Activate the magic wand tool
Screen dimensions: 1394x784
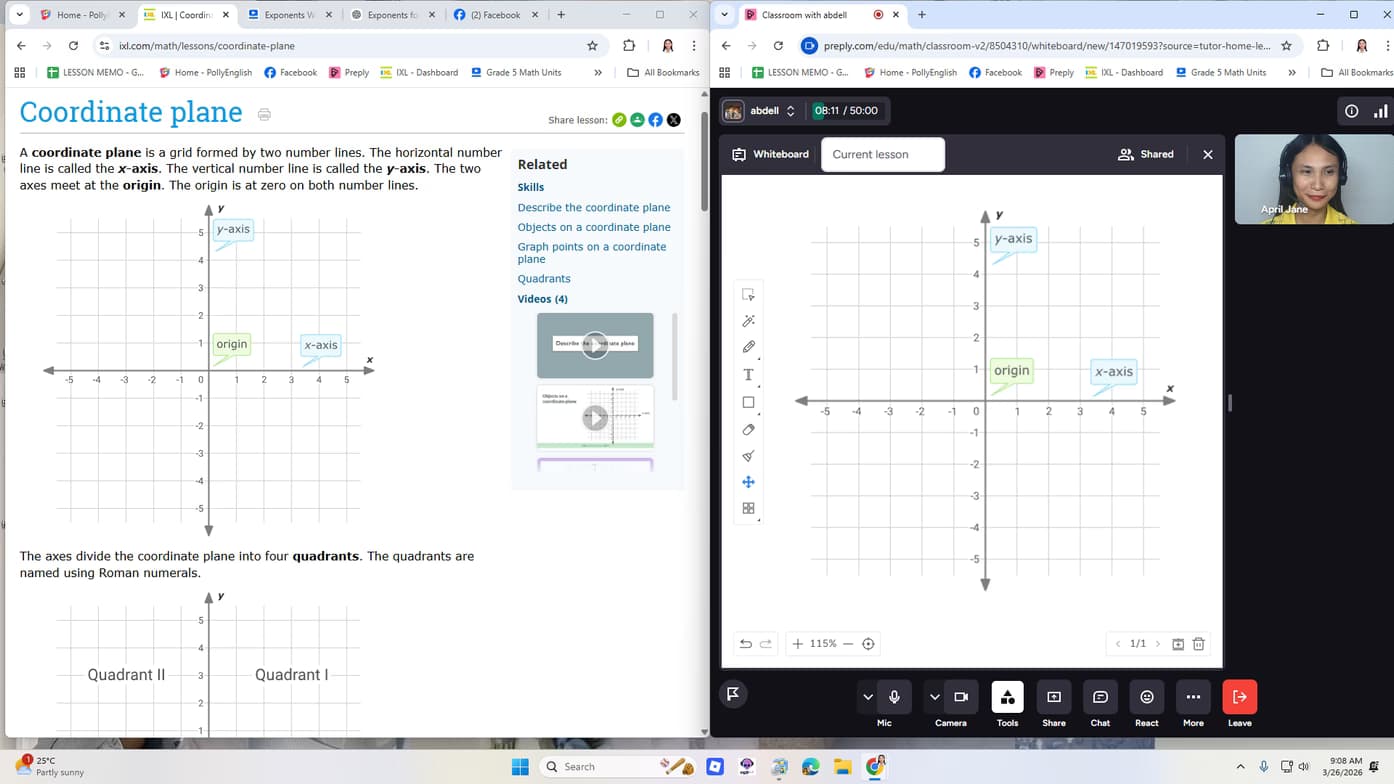point(748,321)
